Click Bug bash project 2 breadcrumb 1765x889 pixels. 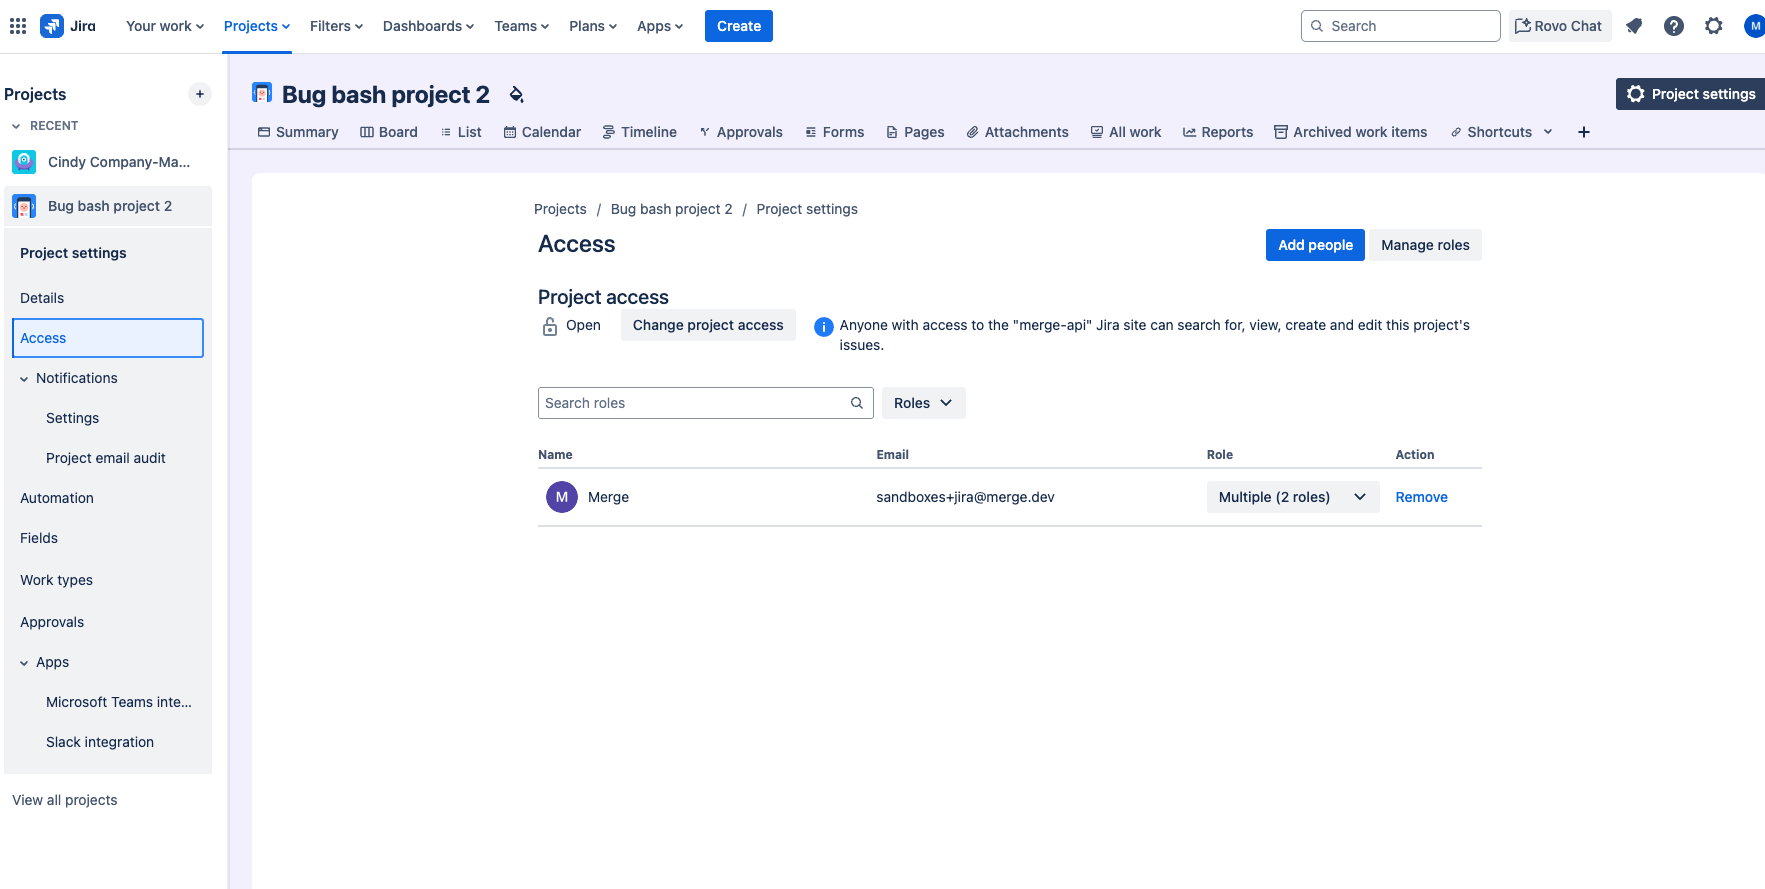coord(672,209)
